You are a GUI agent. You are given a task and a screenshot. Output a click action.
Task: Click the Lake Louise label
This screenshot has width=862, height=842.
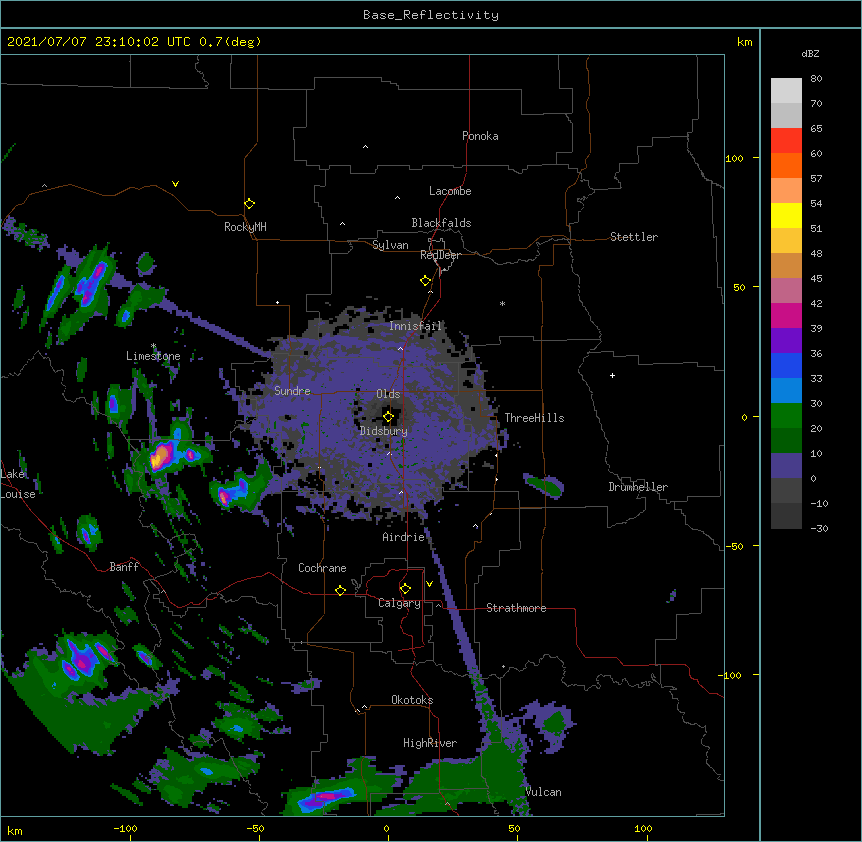[x=18, y=484]
